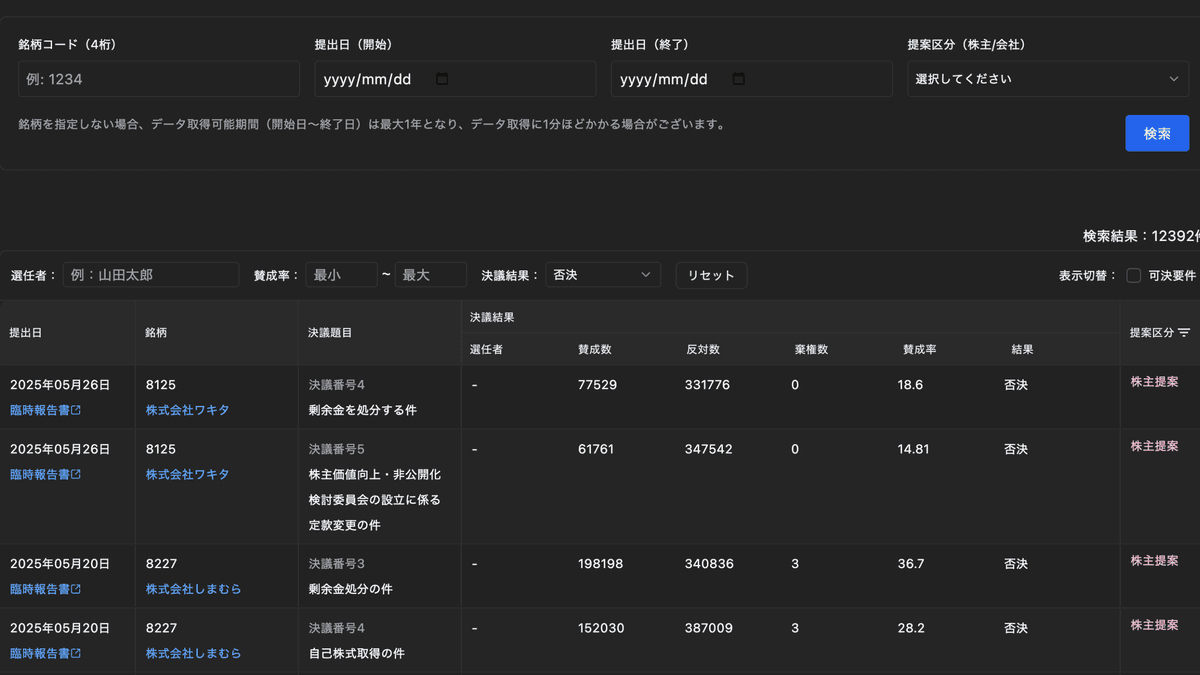Expand the 提案区分（株主/会社）dropdown
1200x675 pixels.
click(1048, 79)
